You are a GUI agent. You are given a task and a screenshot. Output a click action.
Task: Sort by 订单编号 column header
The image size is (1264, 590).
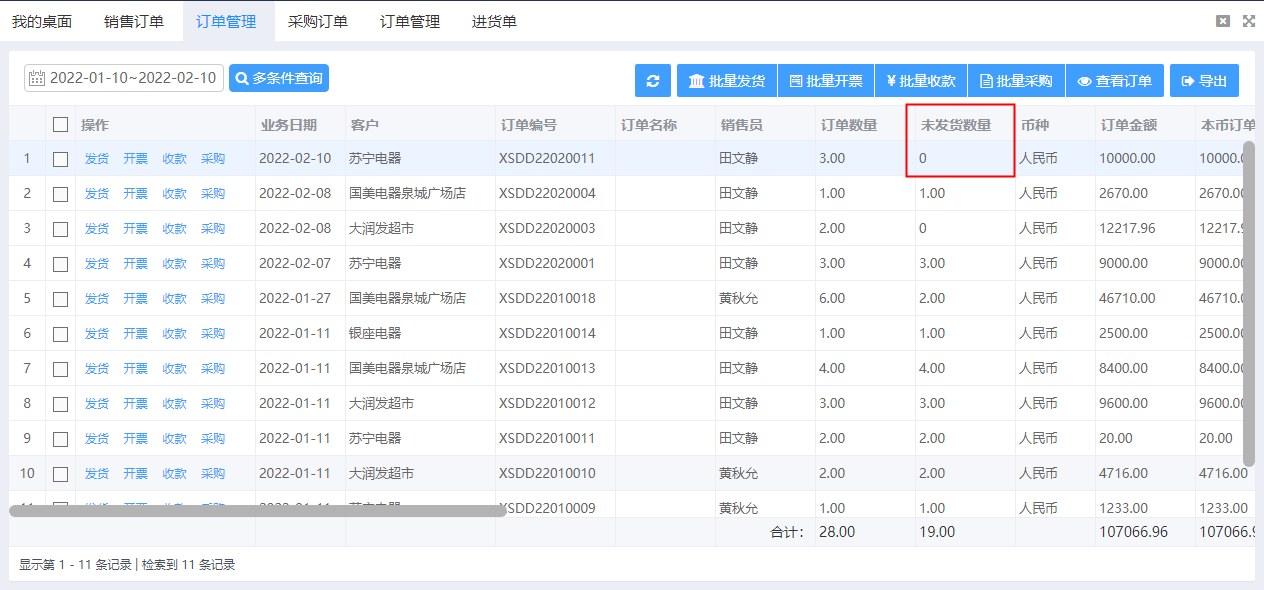click(555, 125)
